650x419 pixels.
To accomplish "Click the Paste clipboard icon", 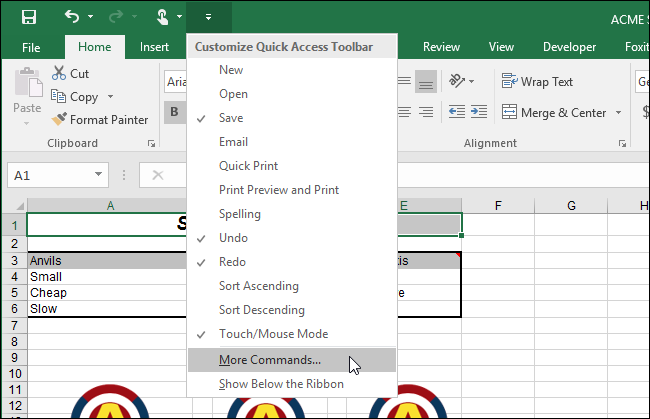I will [x=28, y=83].
